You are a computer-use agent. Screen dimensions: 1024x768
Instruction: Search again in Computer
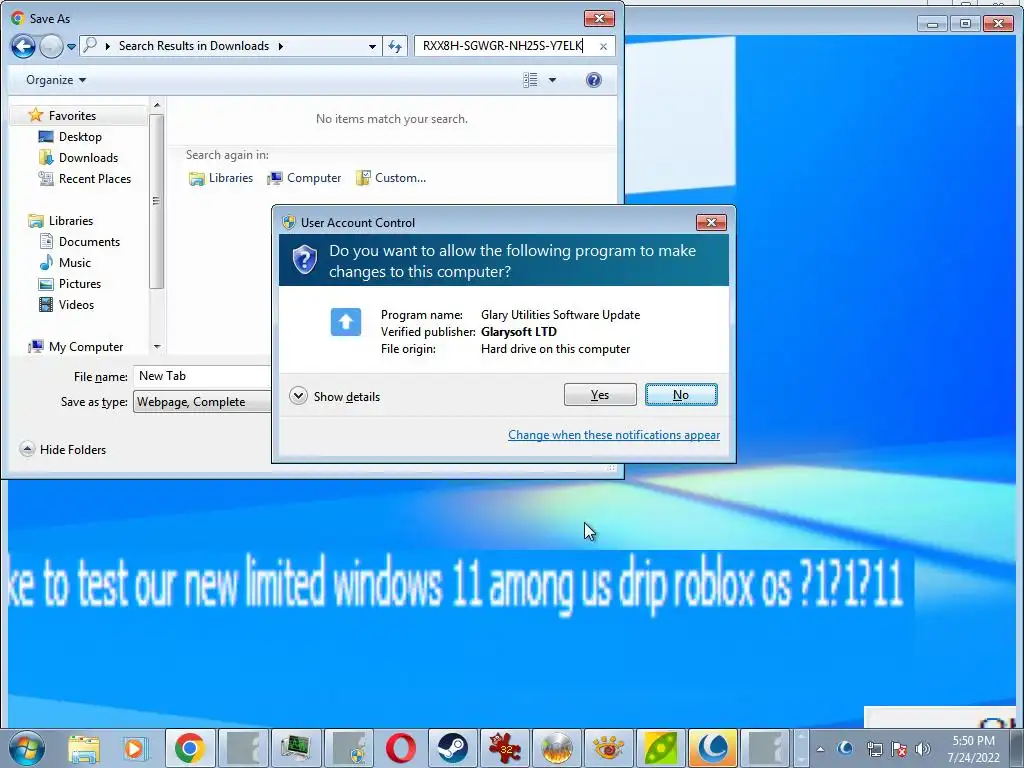304,178
